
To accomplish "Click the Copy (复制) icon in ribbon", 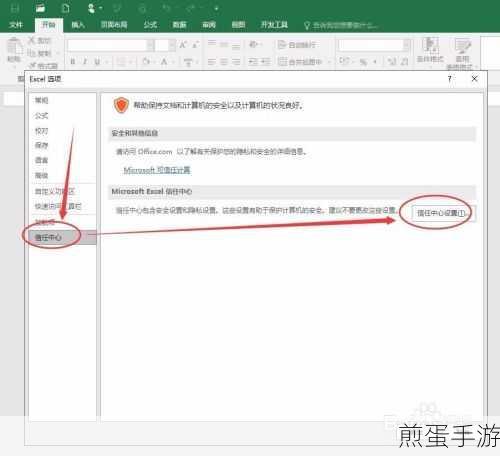I will pyautogui.click(x=32, y=53).
